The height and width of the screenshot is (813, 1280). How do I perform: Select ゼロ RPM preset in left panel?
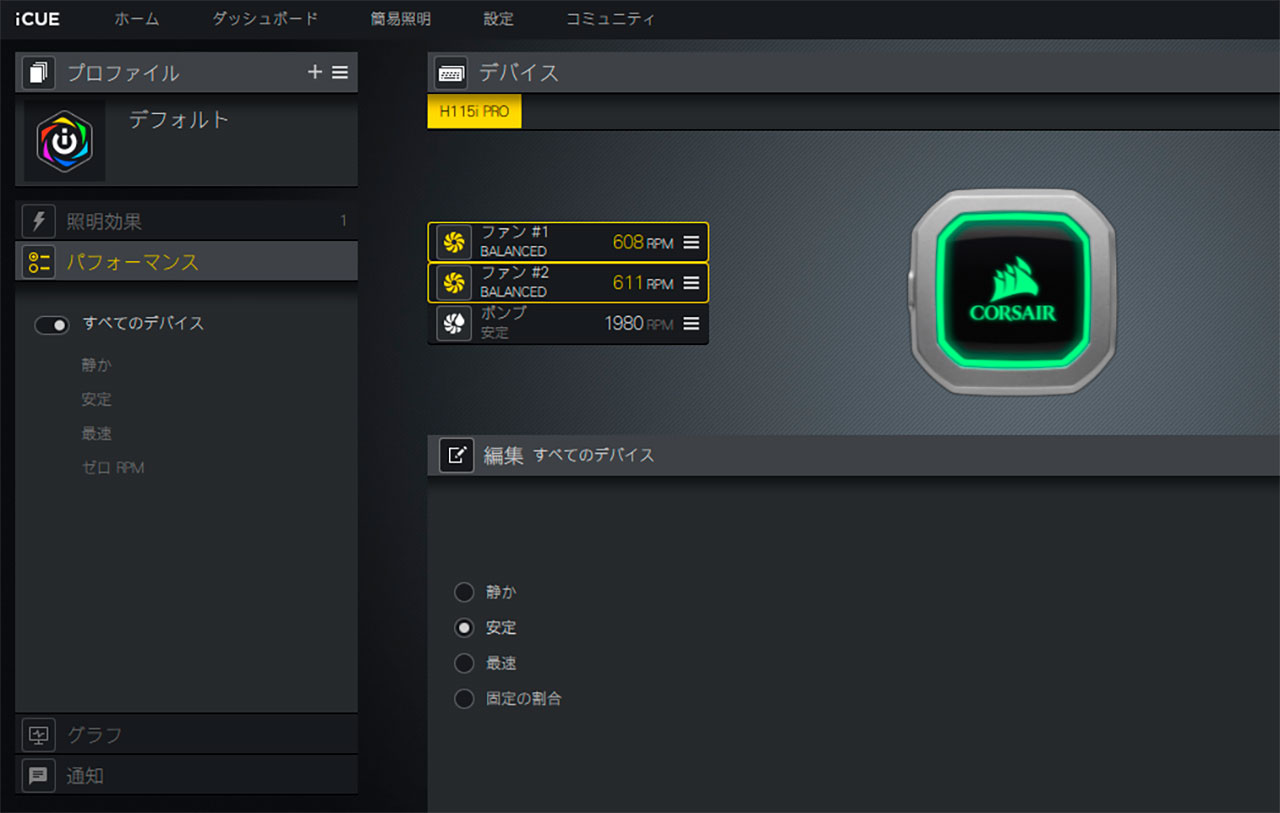(x=113, y=467)
